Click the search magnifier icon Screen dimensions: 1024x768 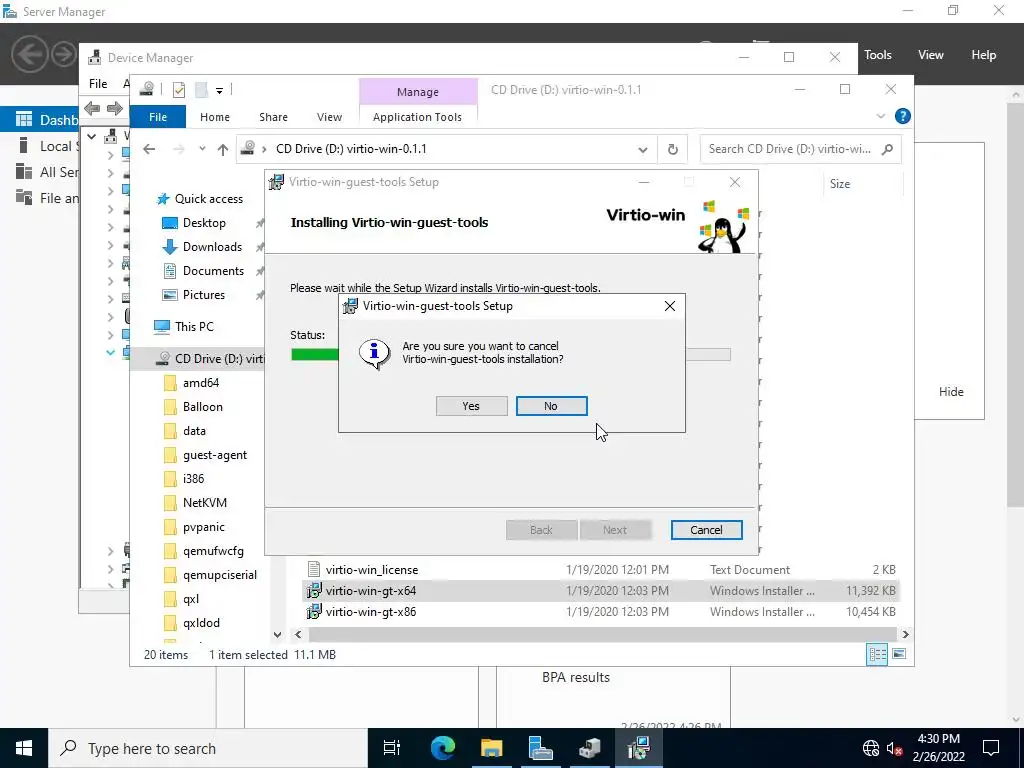[x=887, y=149]
